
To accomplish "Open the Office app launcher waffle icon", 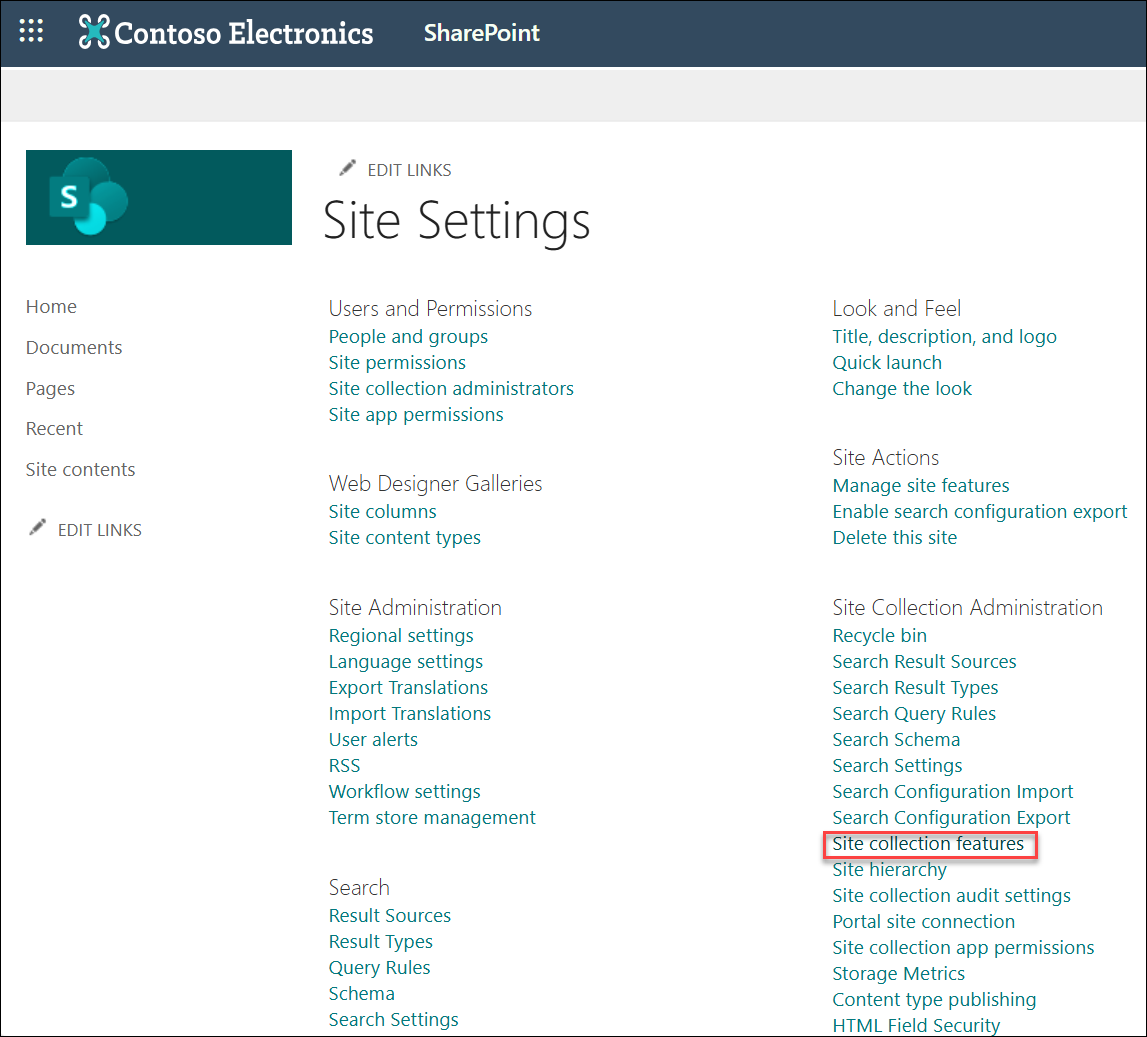I will [31, 30].
